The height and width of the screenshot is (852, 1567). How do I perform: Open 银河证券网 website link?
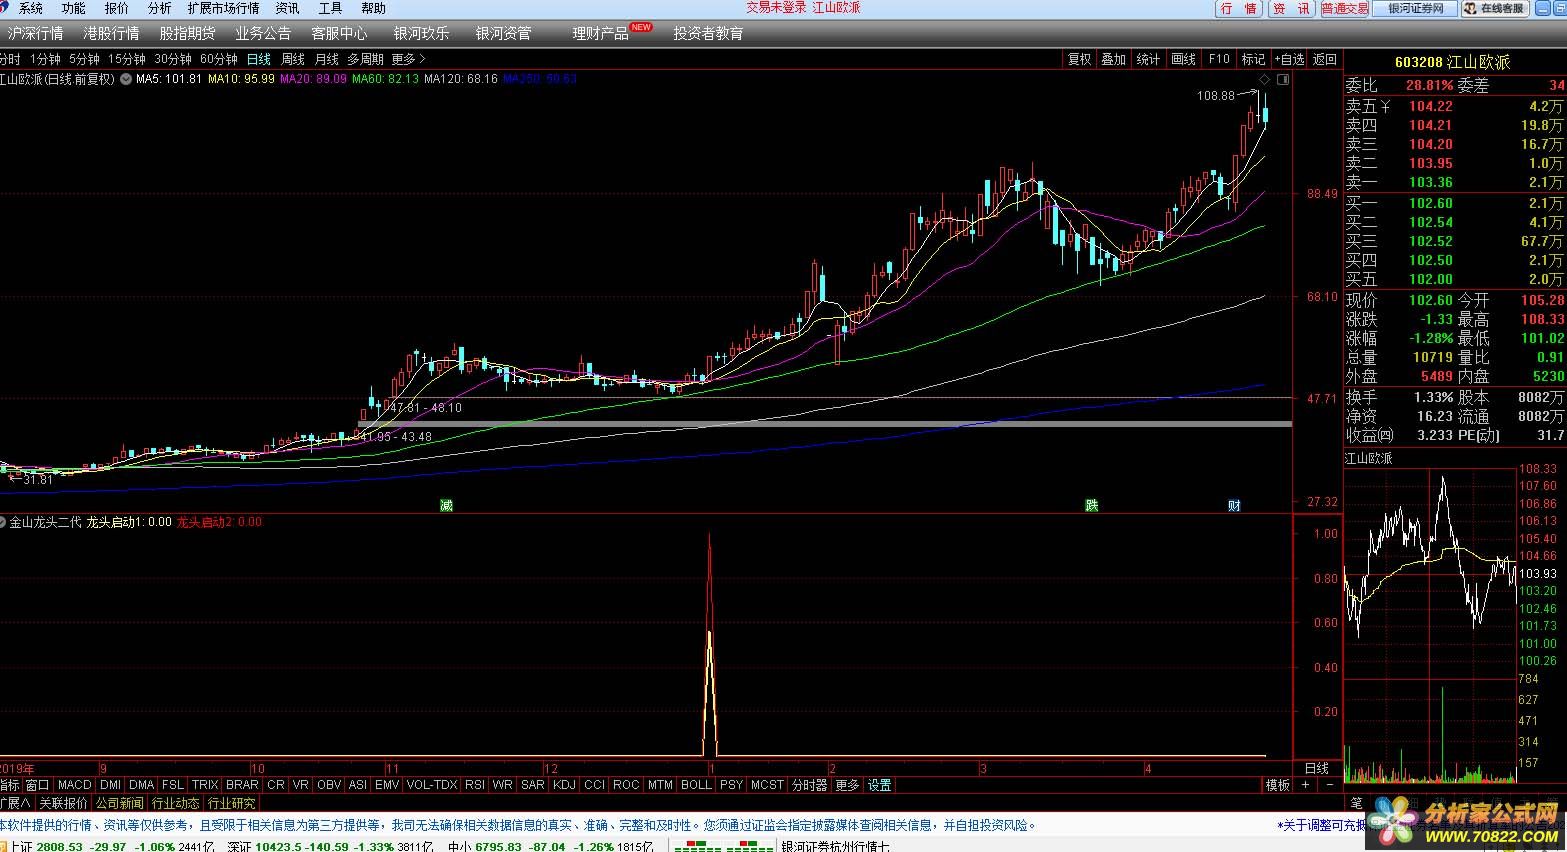(1416, 8)
